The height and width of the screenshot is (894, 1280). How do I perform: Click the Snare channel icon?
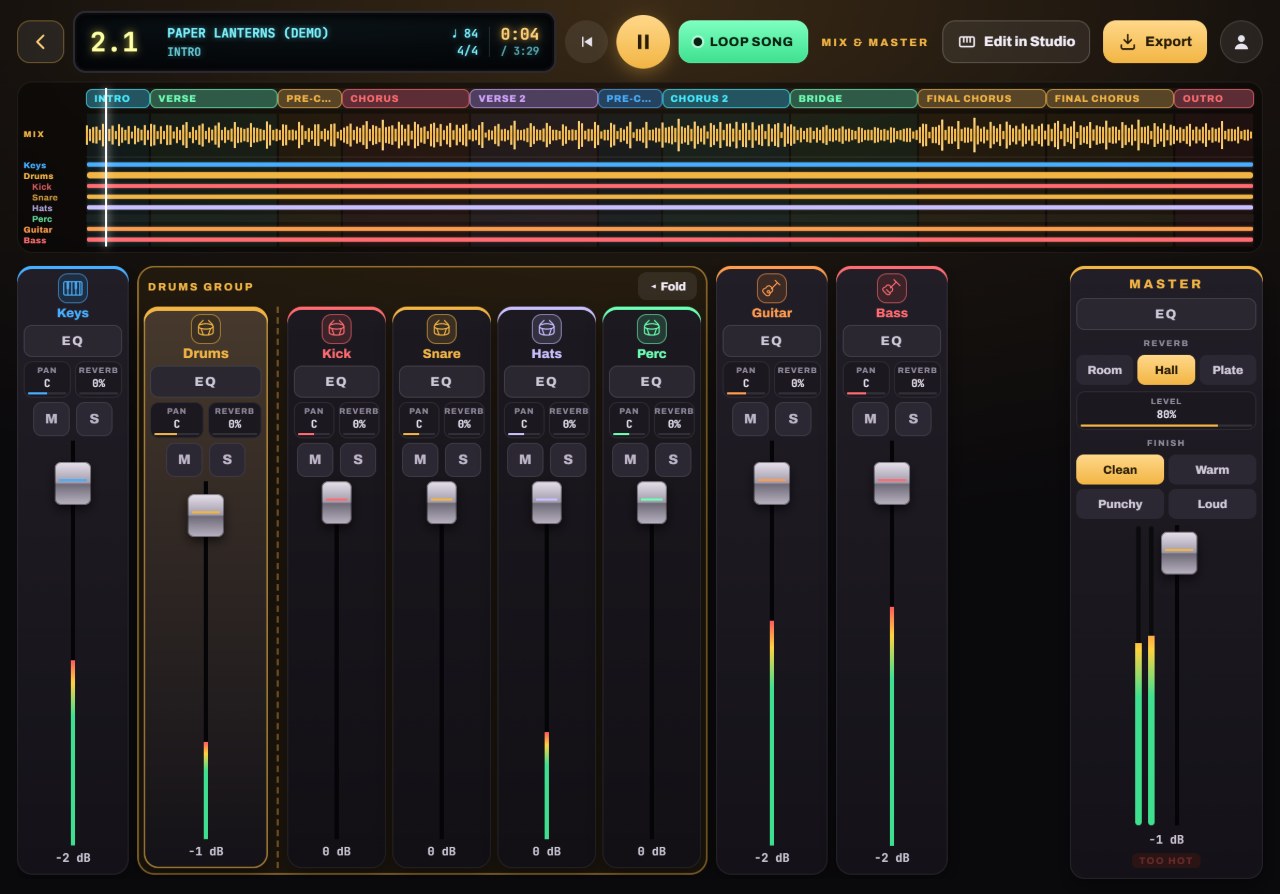coord(442,329)
